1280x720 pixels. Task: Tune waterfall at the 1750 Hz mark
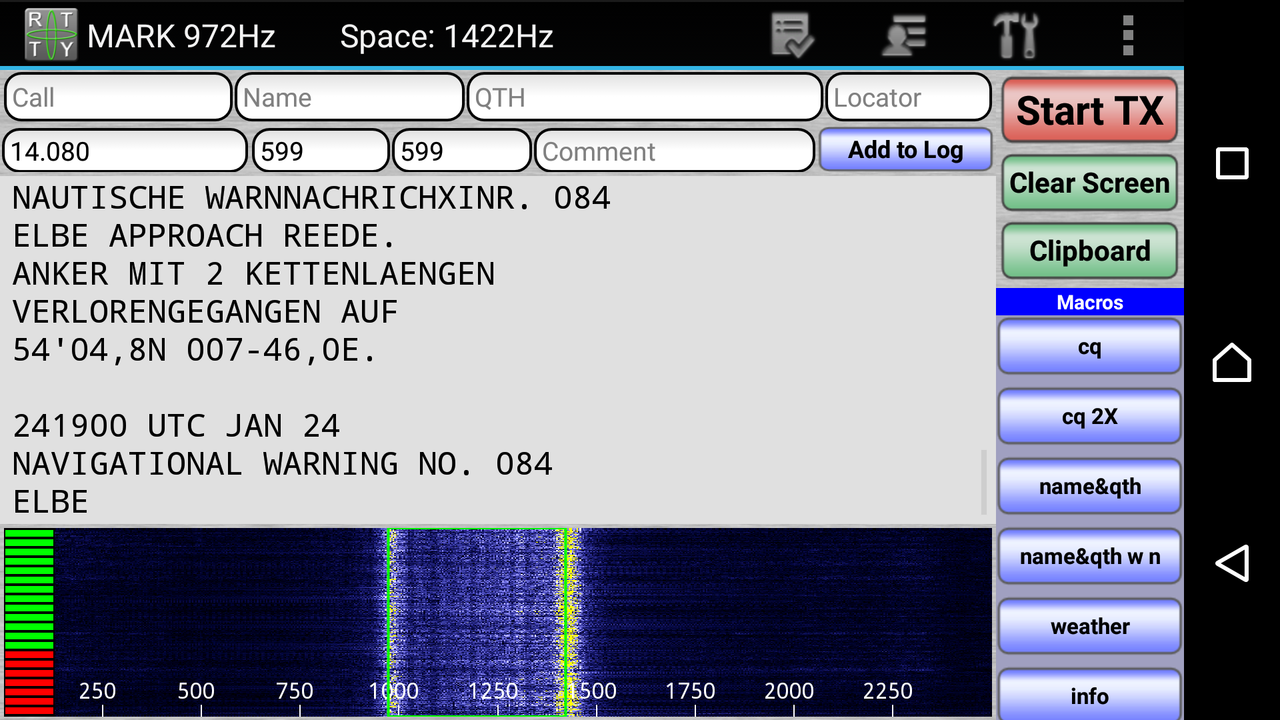pyautogui.click(x=690, y=691)
